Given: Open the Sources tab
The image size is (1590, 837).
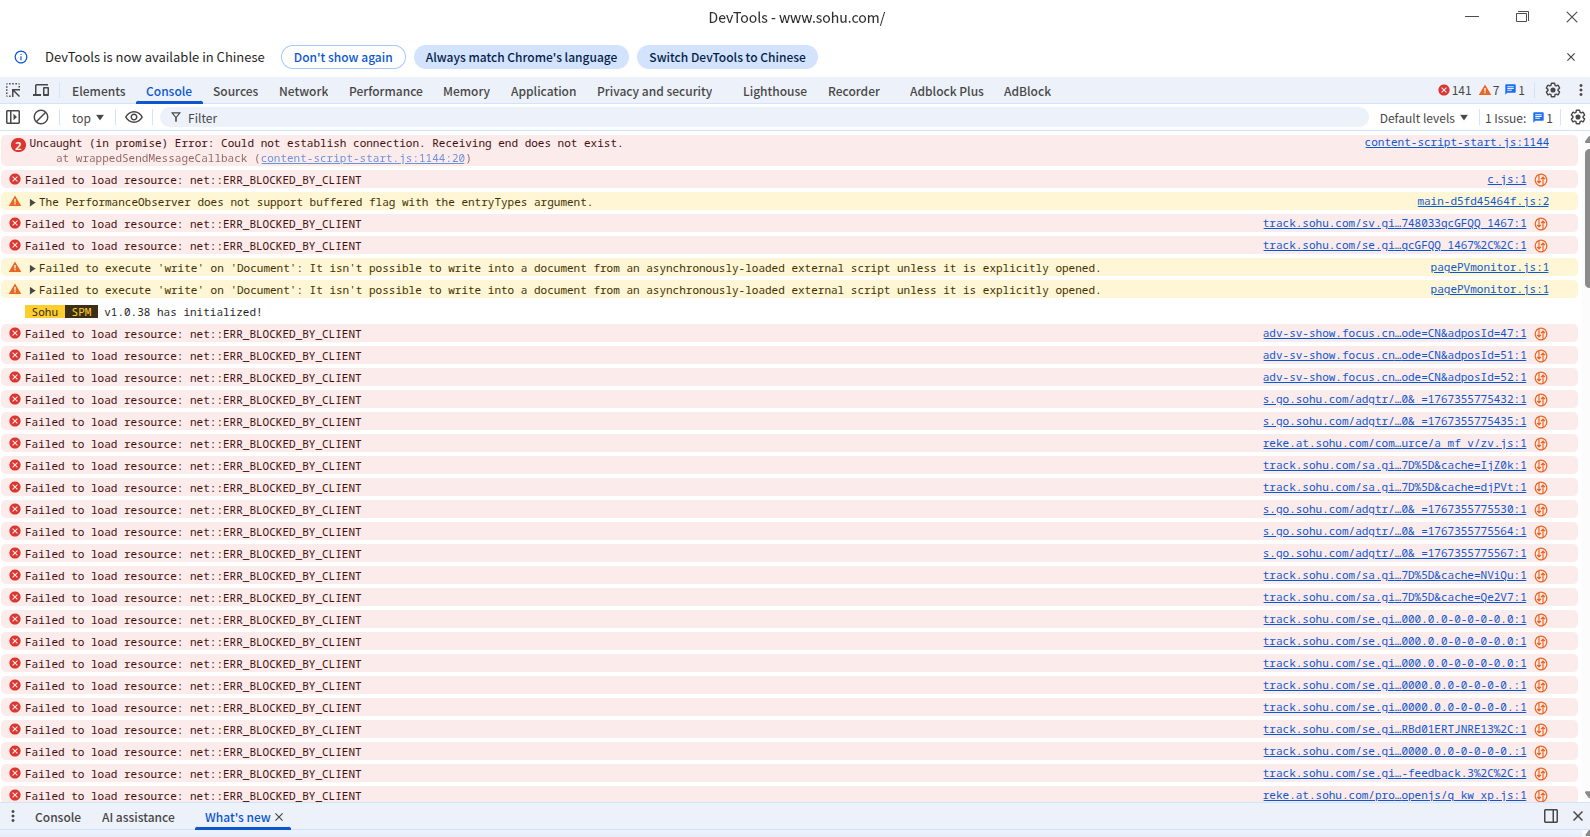Looking at the screenshot, I should point(236,91).
